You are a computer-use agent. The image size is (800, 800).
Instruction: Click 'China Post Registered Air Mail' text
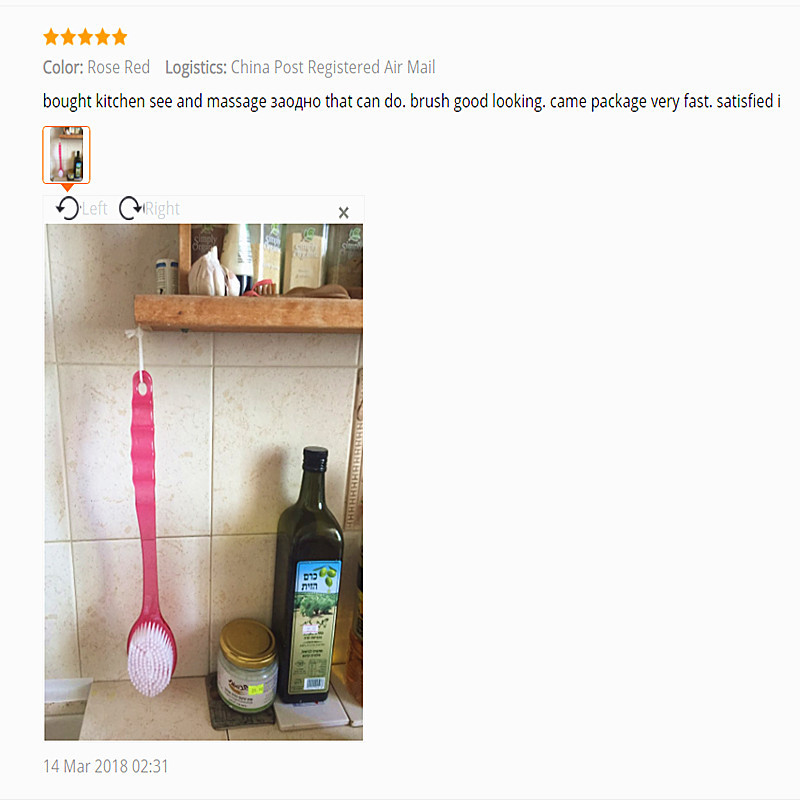coord(333,67)
